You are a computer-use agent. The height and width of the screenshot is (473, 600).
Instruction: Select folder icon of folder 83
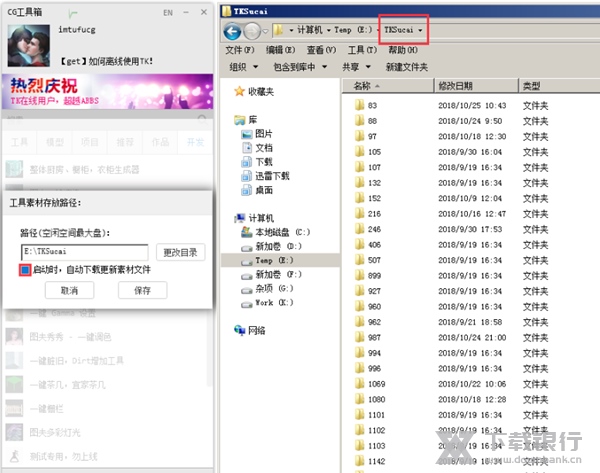359,105
